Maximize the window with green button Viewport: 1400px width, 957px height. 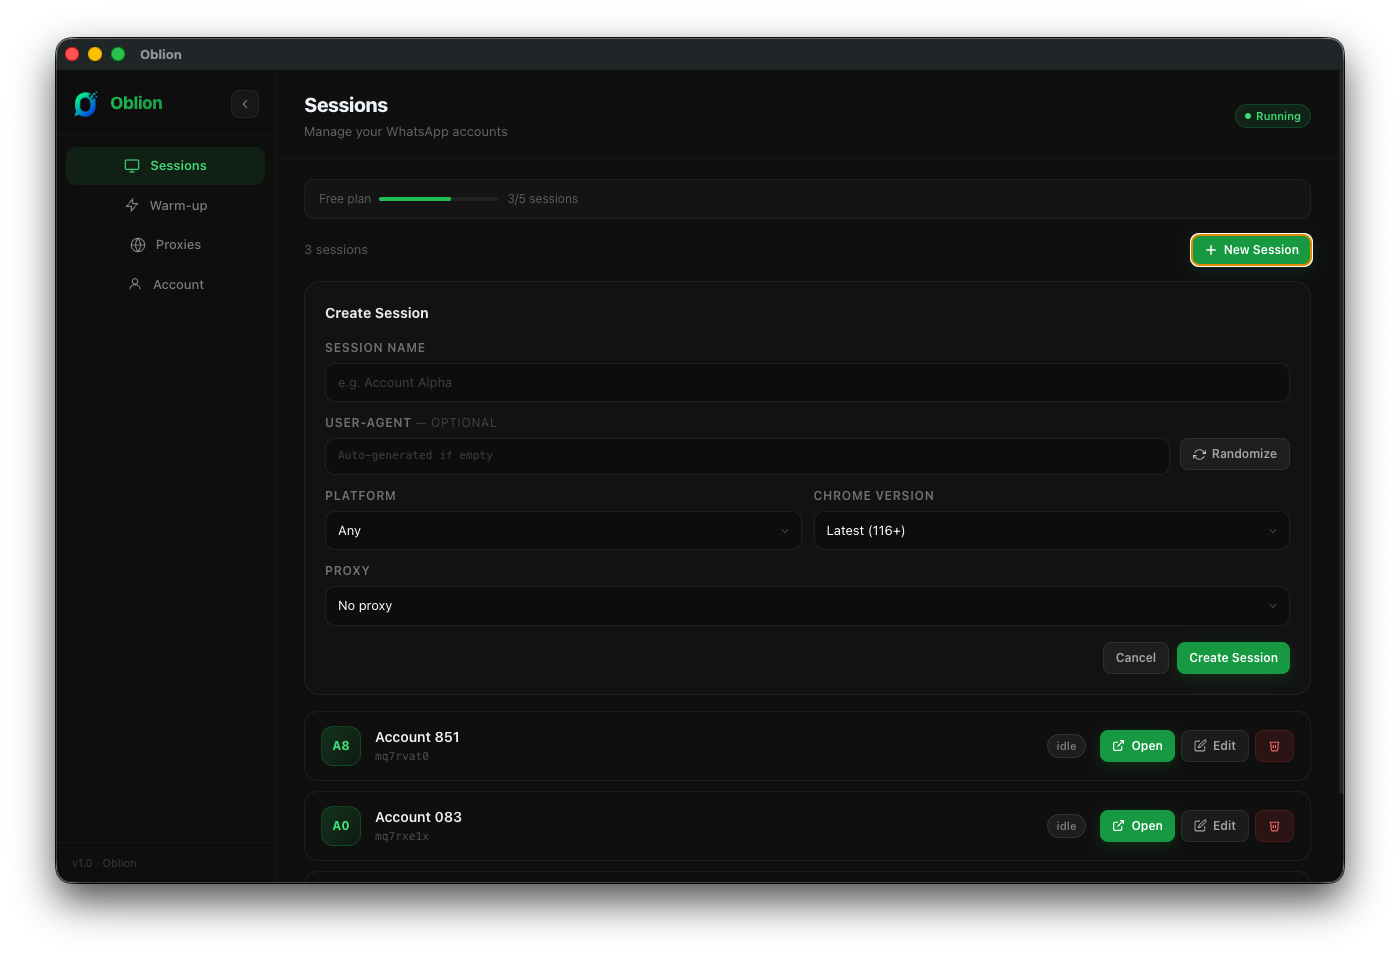pos(118,54)
